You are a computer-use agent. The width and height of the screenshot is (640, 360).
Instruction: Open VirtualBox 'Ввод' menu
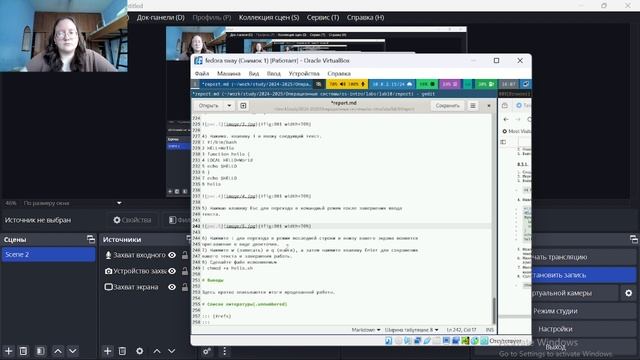(273, 73)
